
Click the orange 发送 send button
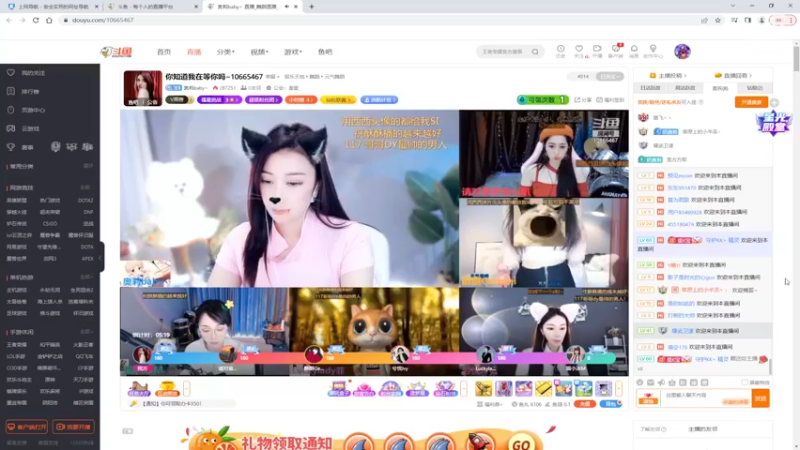pyautogui.click(x=760, y=397)
